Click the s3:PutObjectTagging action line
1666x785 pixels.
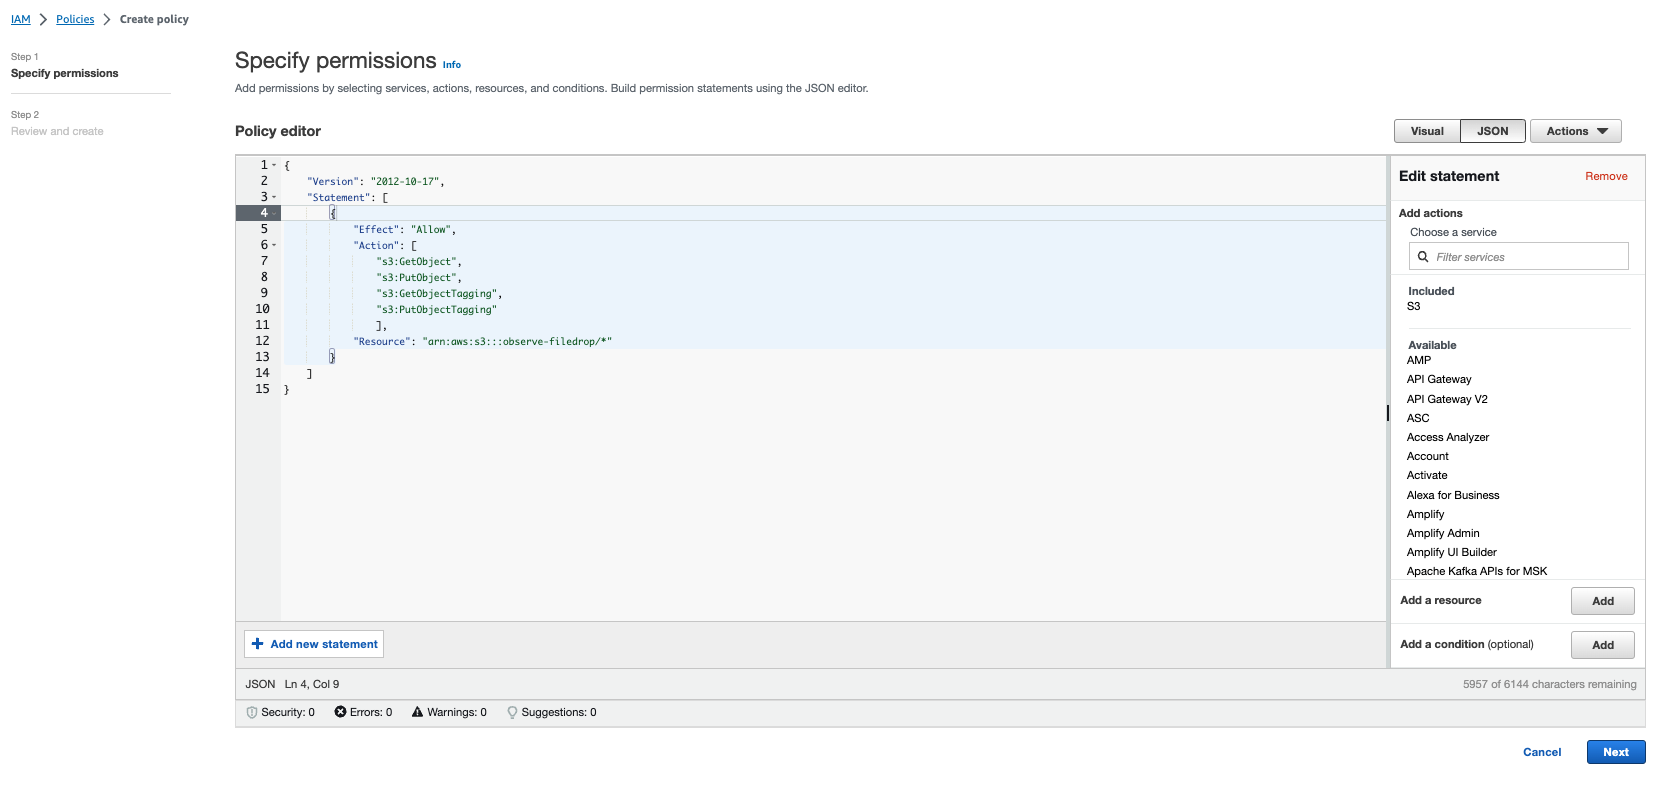[x=436, y=309]
